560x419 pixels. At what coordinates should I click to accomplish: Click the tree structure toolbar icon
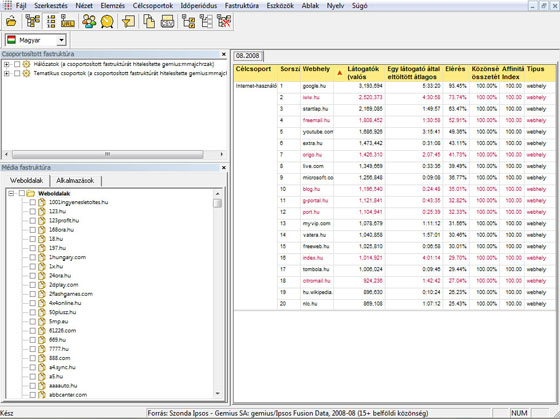32,21
